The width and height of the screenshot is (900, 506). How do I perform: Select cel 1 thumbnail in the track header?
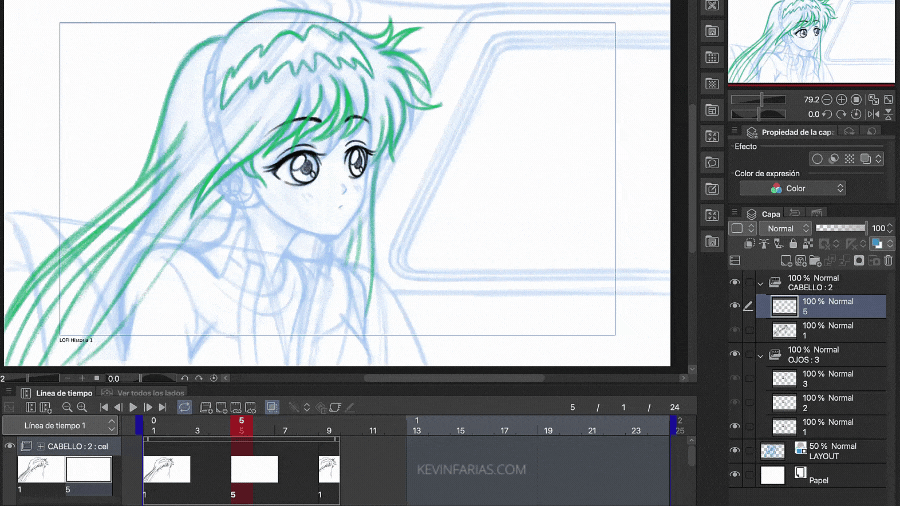(x=41, y=469)
